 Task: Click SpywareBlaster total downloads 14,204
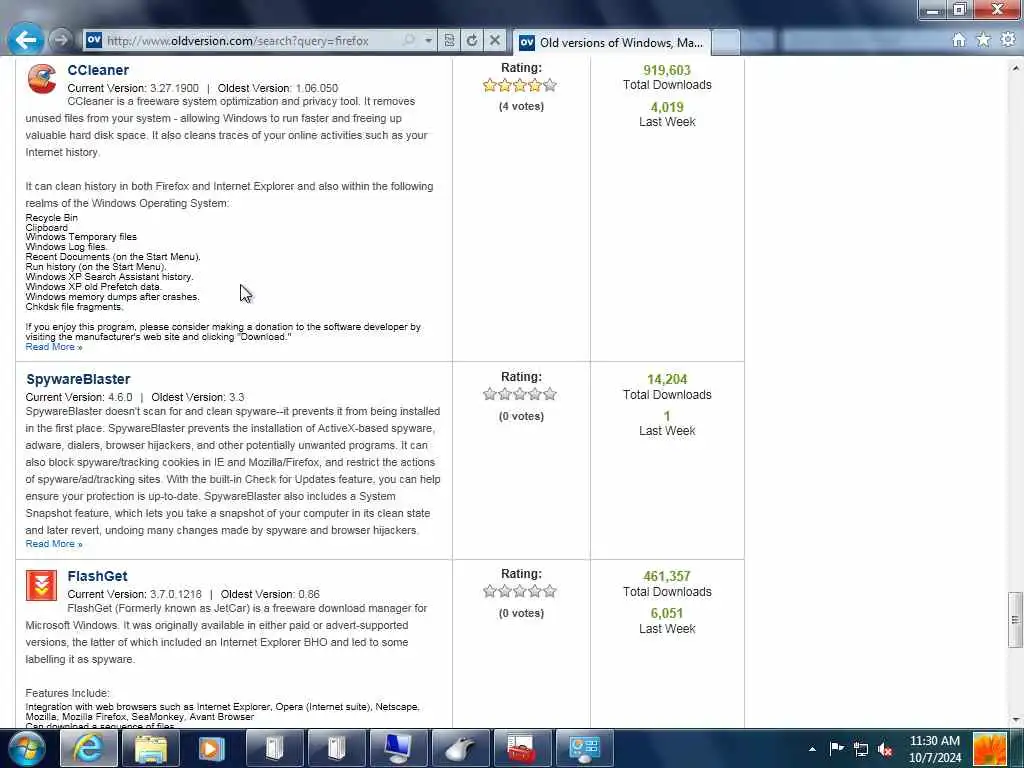pos(667,379)
